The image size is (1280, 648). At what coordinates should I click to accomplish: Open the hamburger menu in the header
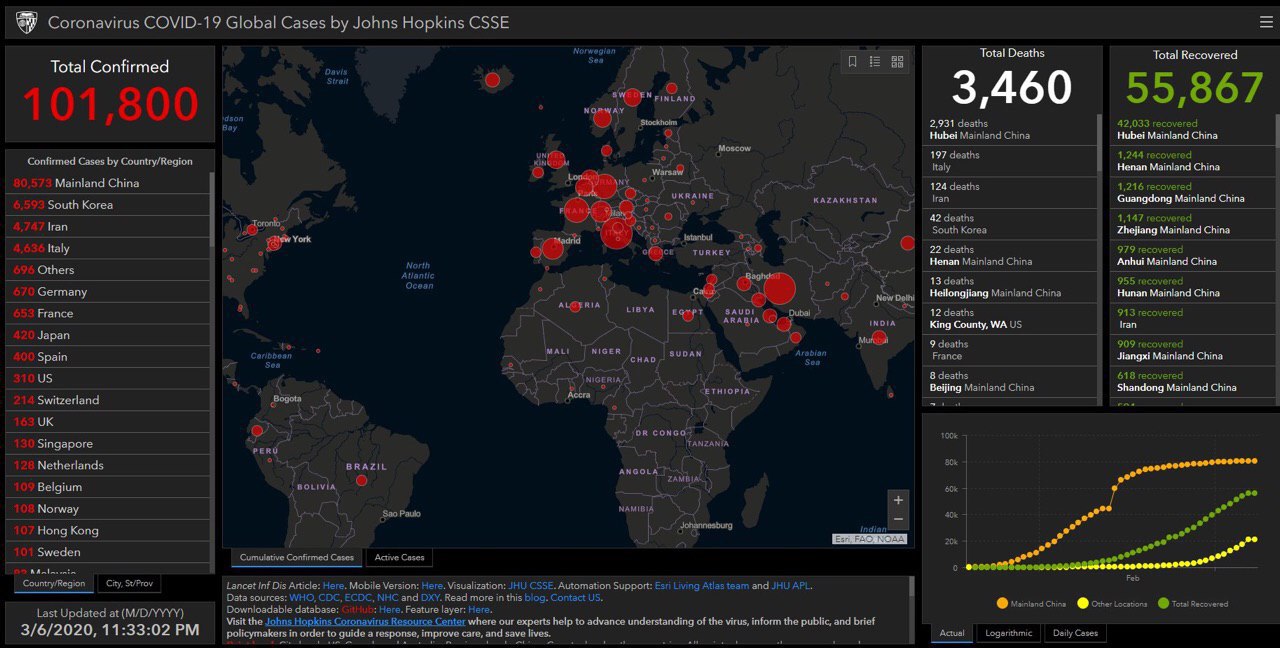click(1266, 22)
